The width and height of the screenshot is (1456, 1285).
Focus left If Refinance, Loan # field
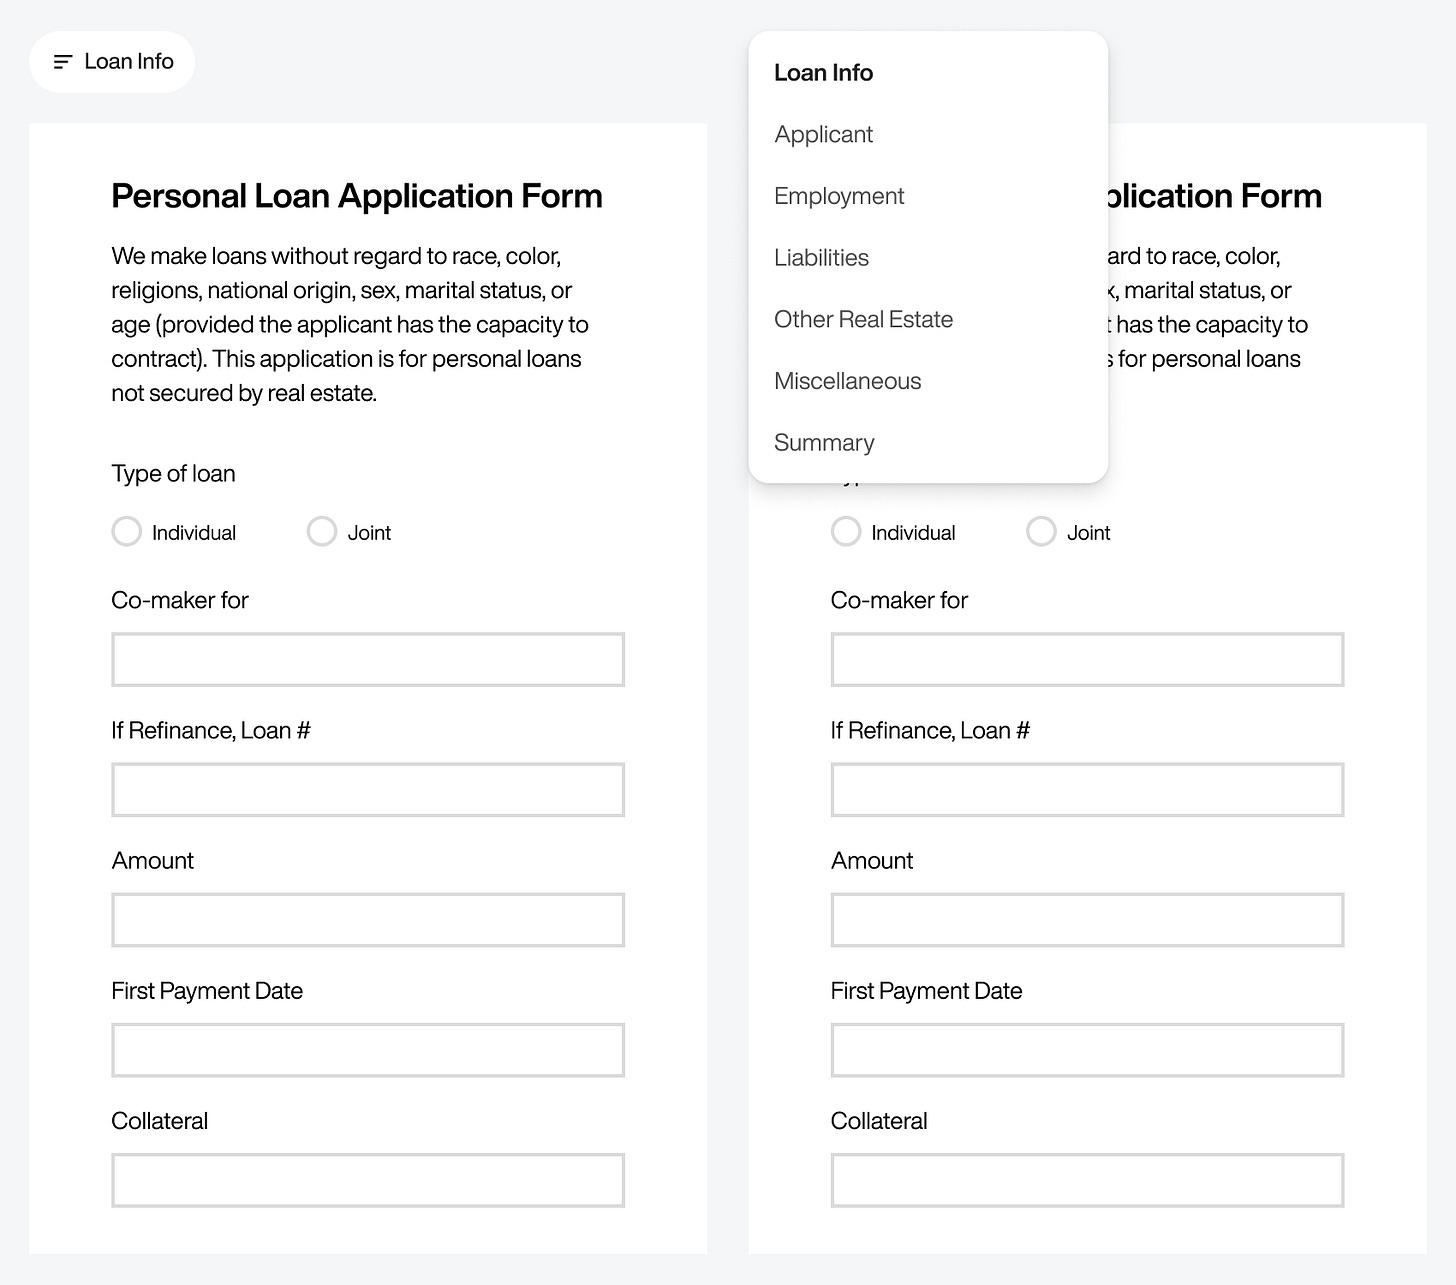coord(368,790)
